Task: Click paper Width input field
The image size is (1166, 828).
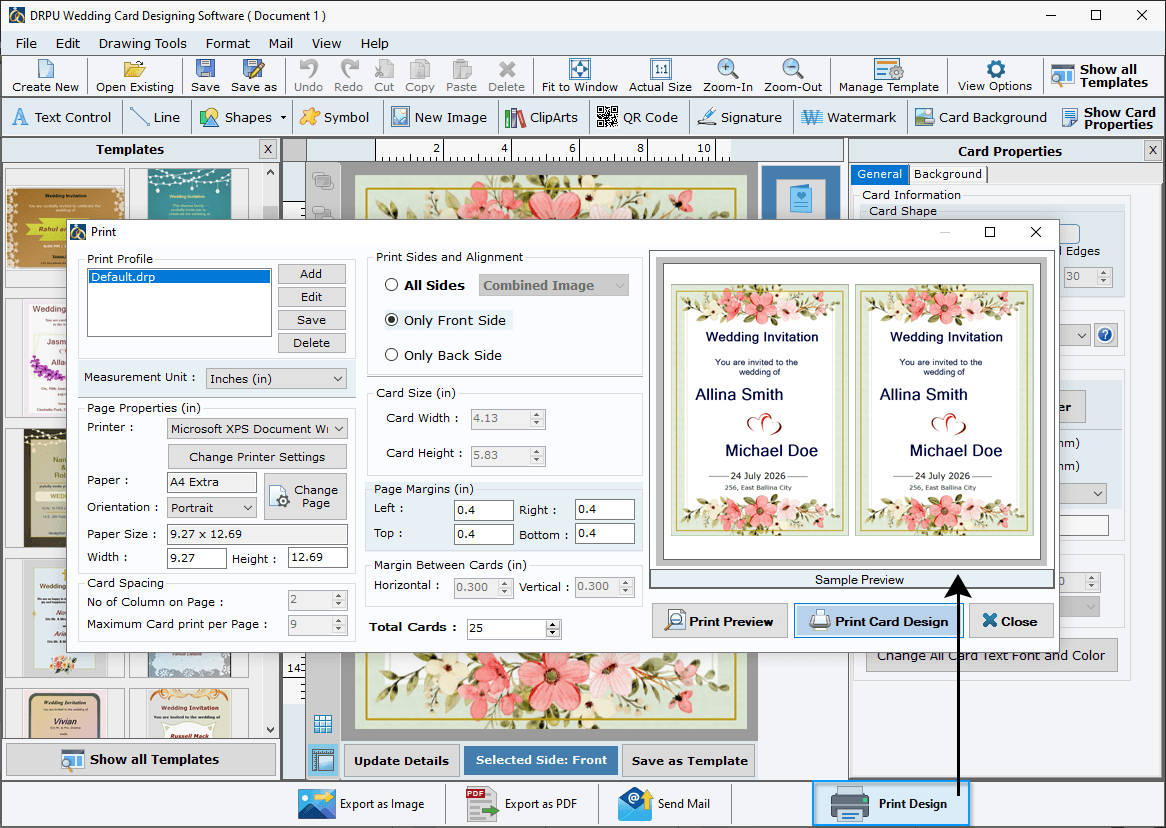Action: (196, 558)
